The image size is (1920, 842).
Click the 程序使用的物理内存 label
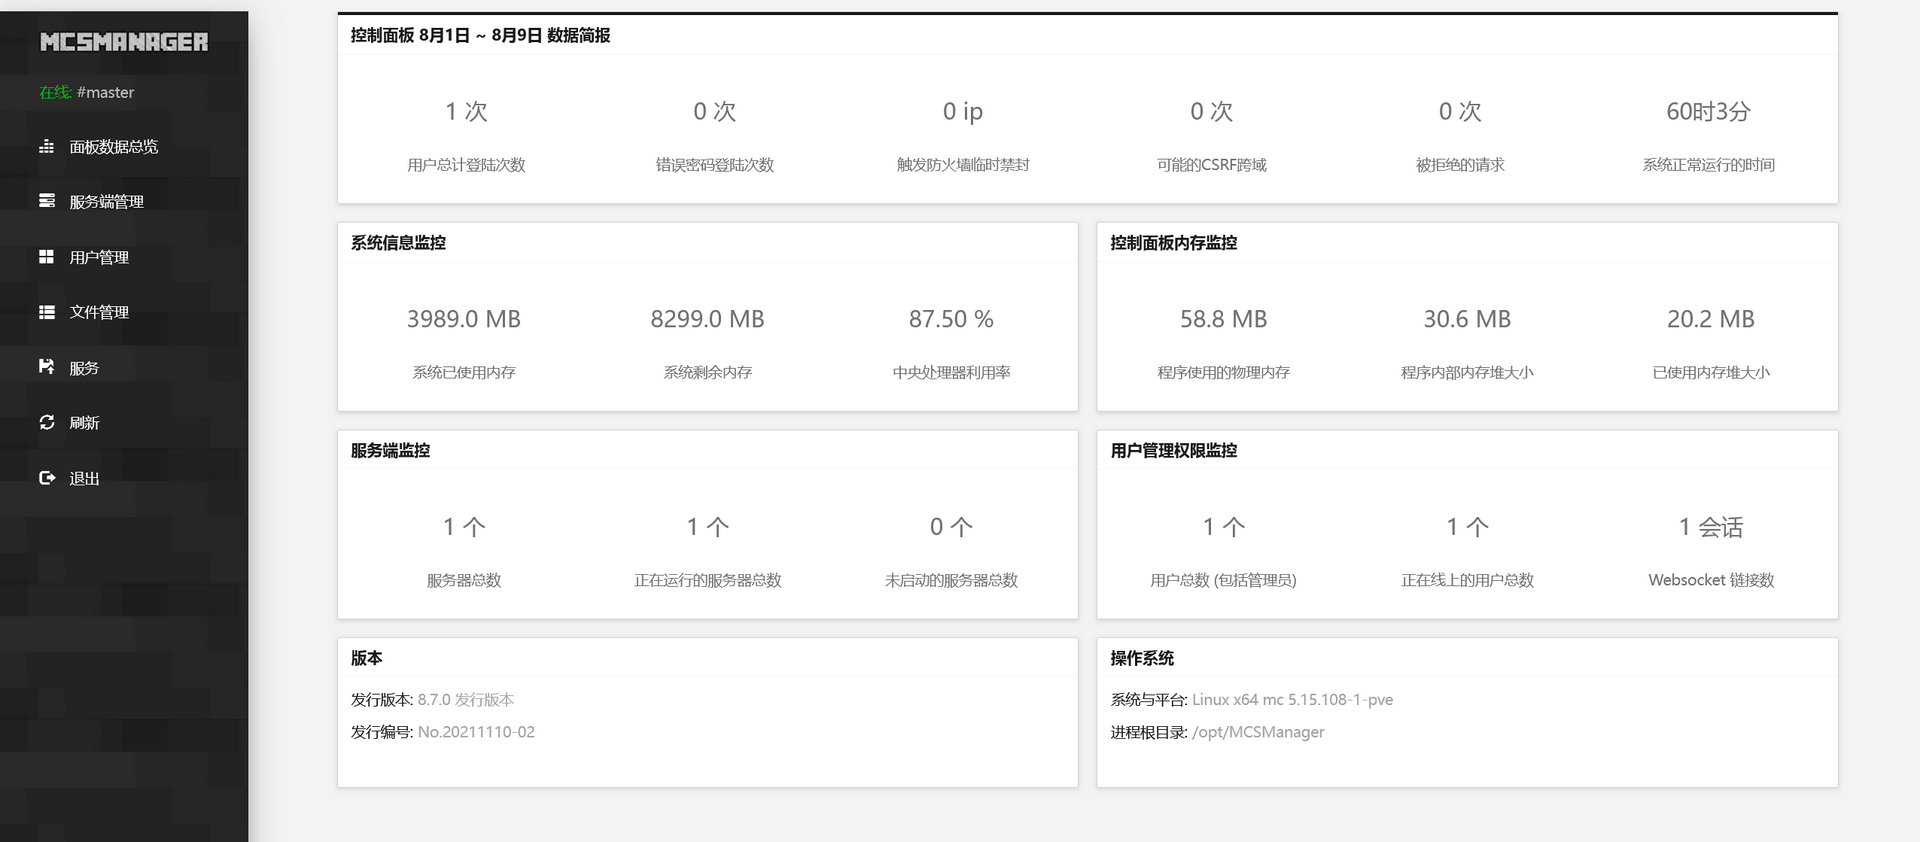(1224, 373)
